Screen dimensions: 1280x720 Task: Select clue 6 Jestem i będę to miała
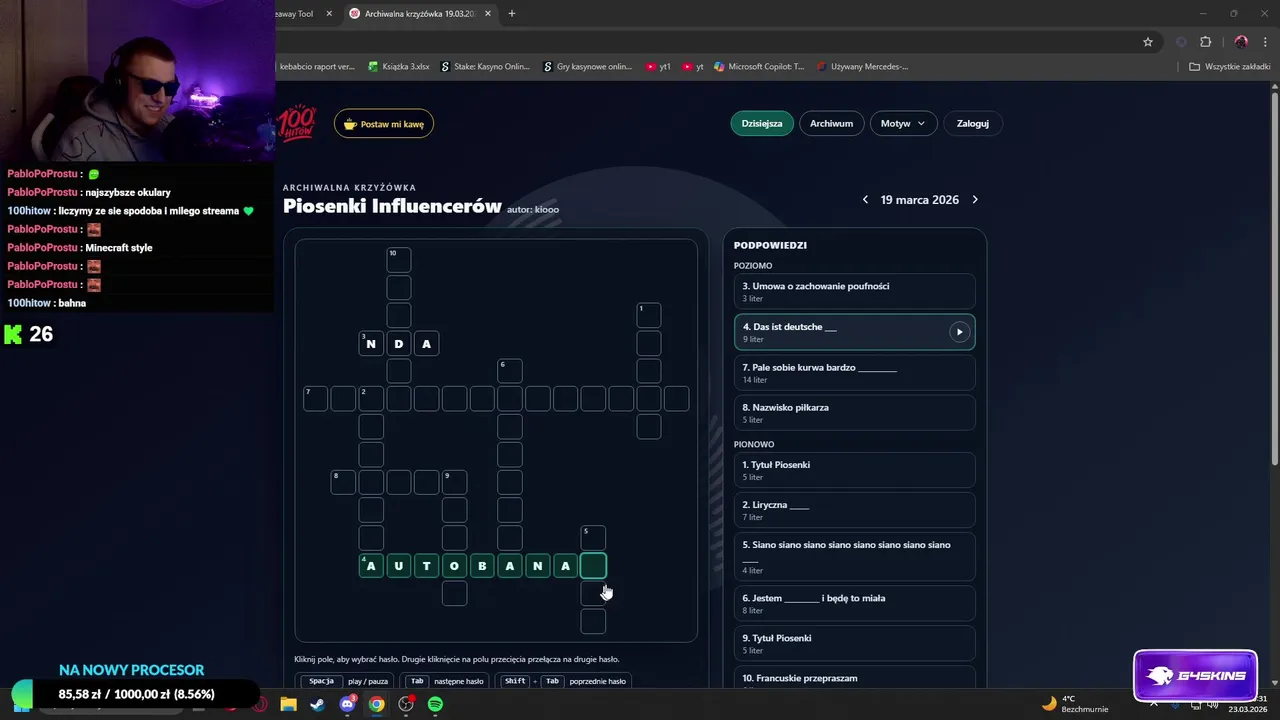[x=855, y=603]
